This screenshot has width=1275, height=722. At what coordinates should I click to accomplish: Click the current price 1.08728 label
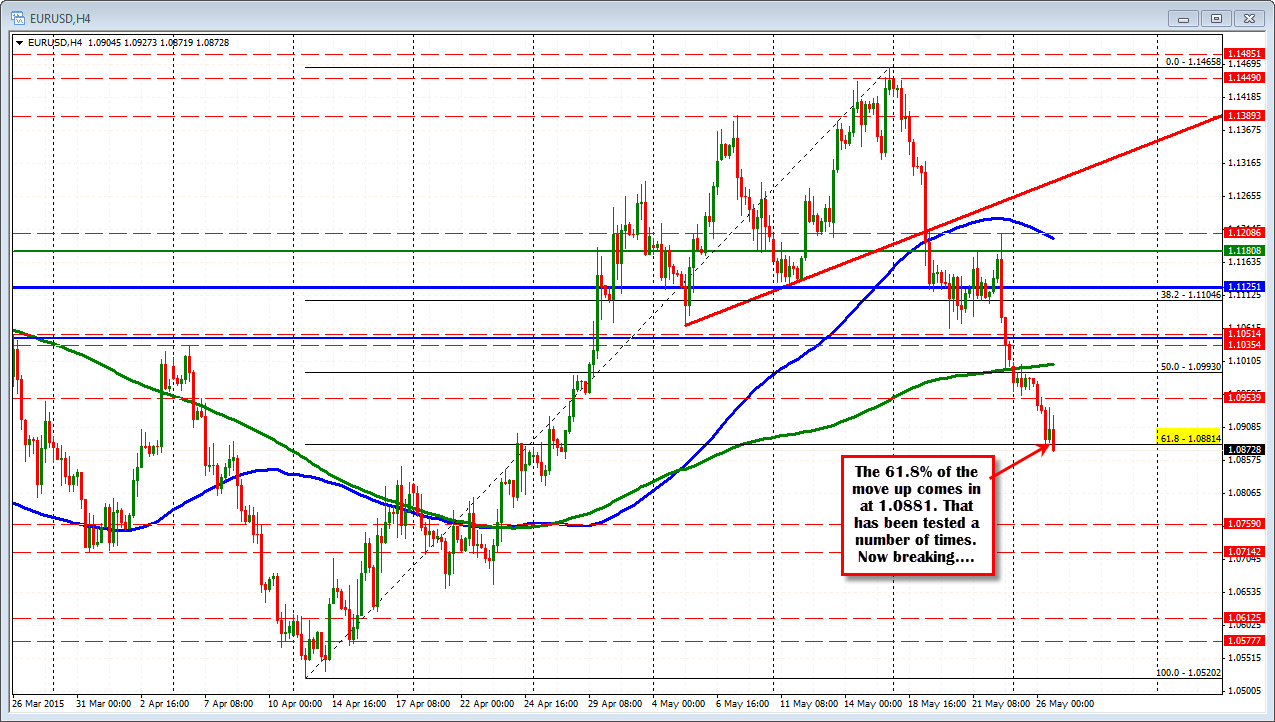[1244, 449]
